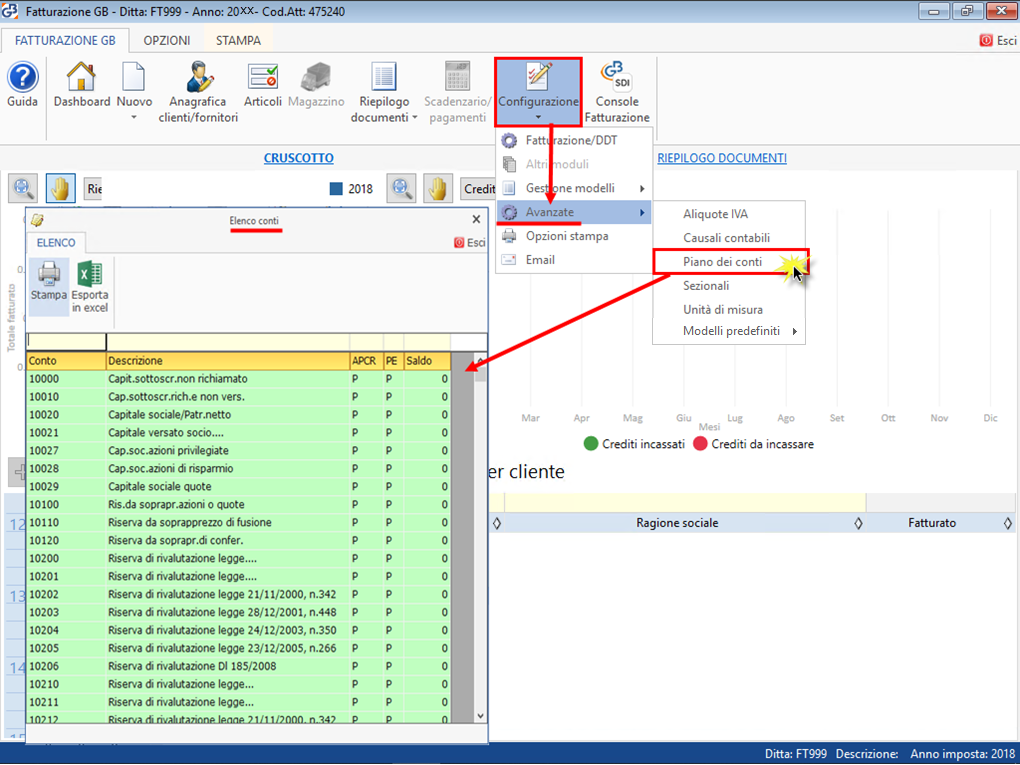
Task: Select the Fatturazione/DDT menu entry
Action: 571,141
